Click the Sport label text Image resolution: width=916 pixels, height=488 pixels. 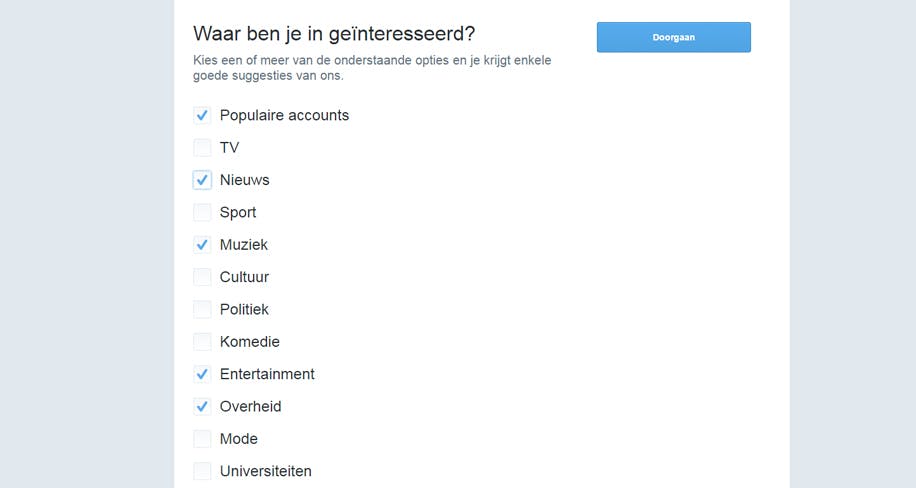(238, 212)
